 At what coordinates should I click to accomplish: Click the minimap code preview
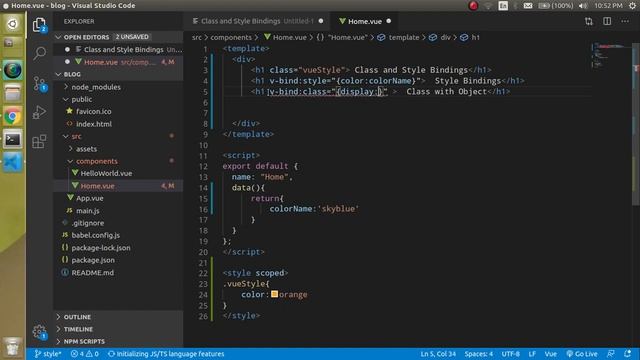pyautogui.click(x=610, y=55)
